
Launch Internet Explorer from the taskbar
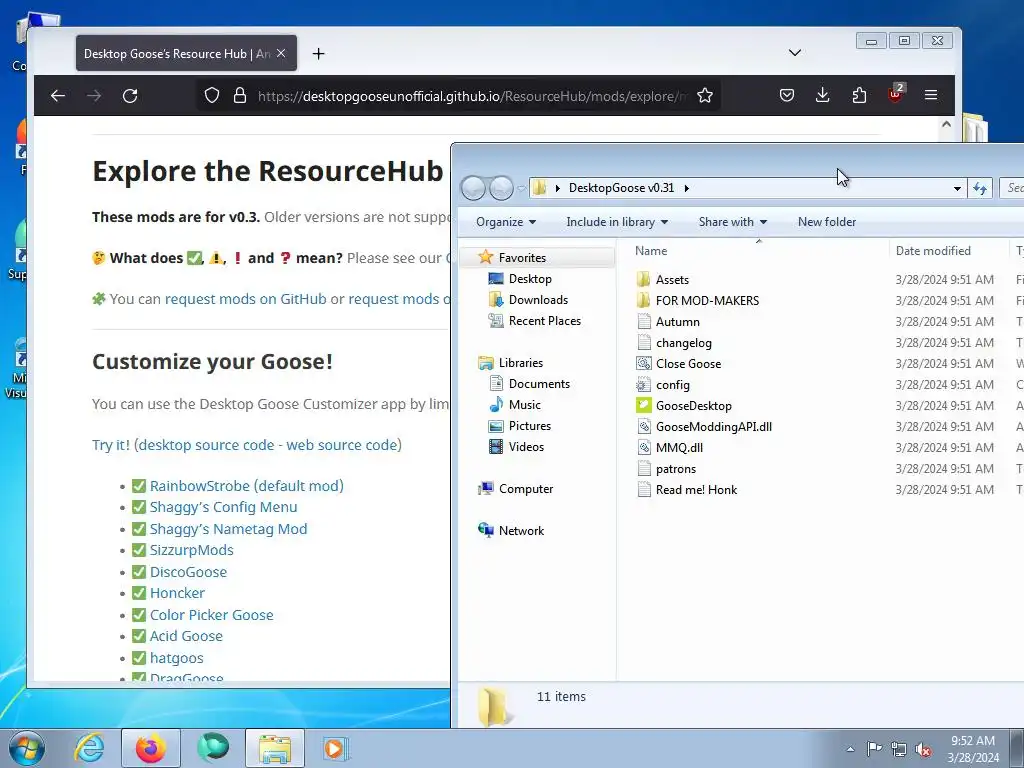pos(89,748)
